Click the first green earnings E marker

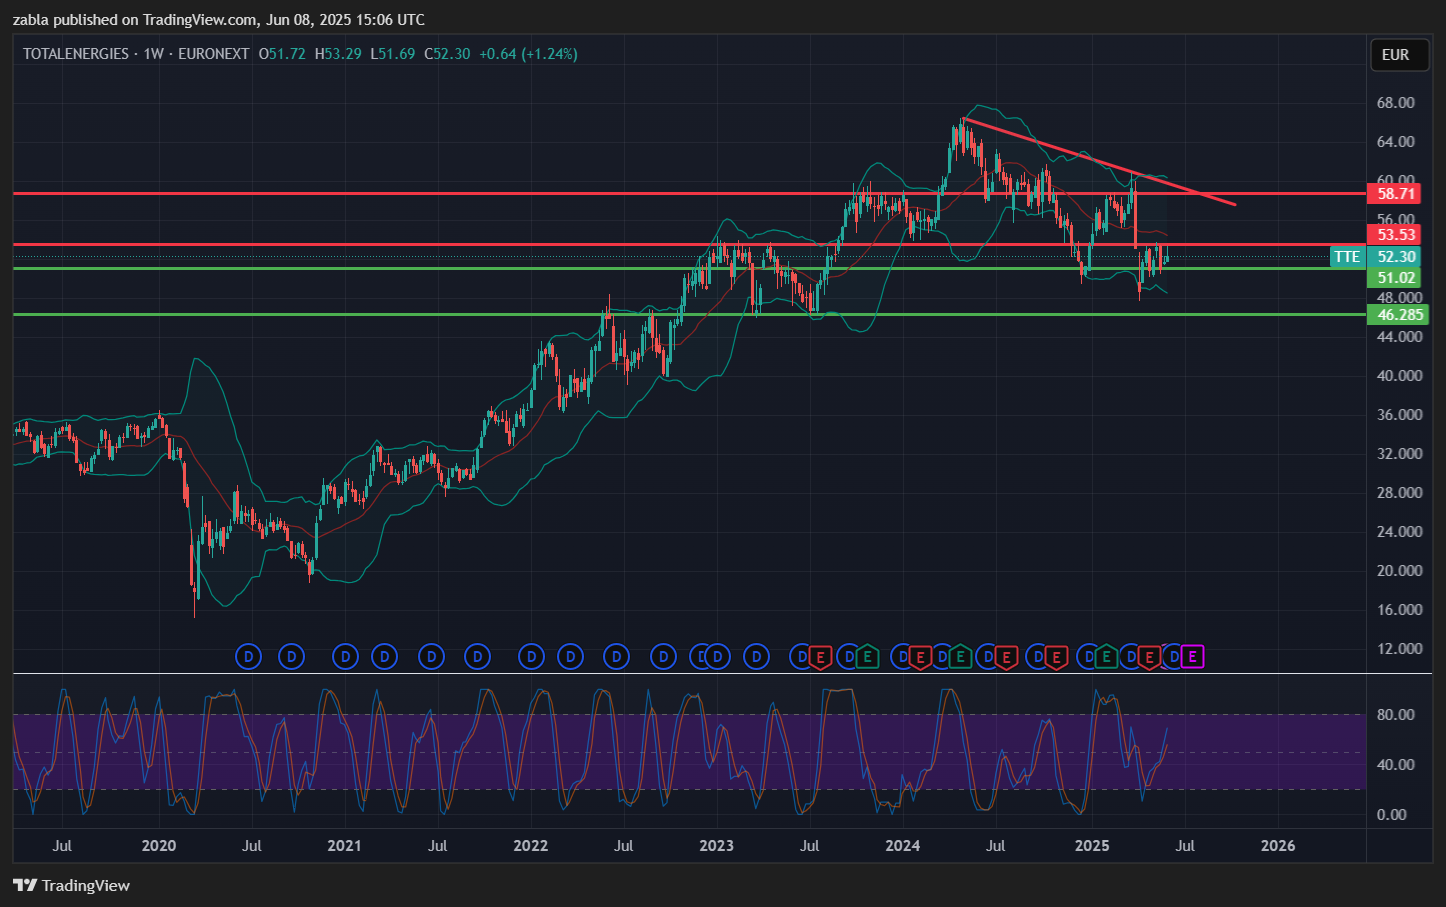(867, 657)
